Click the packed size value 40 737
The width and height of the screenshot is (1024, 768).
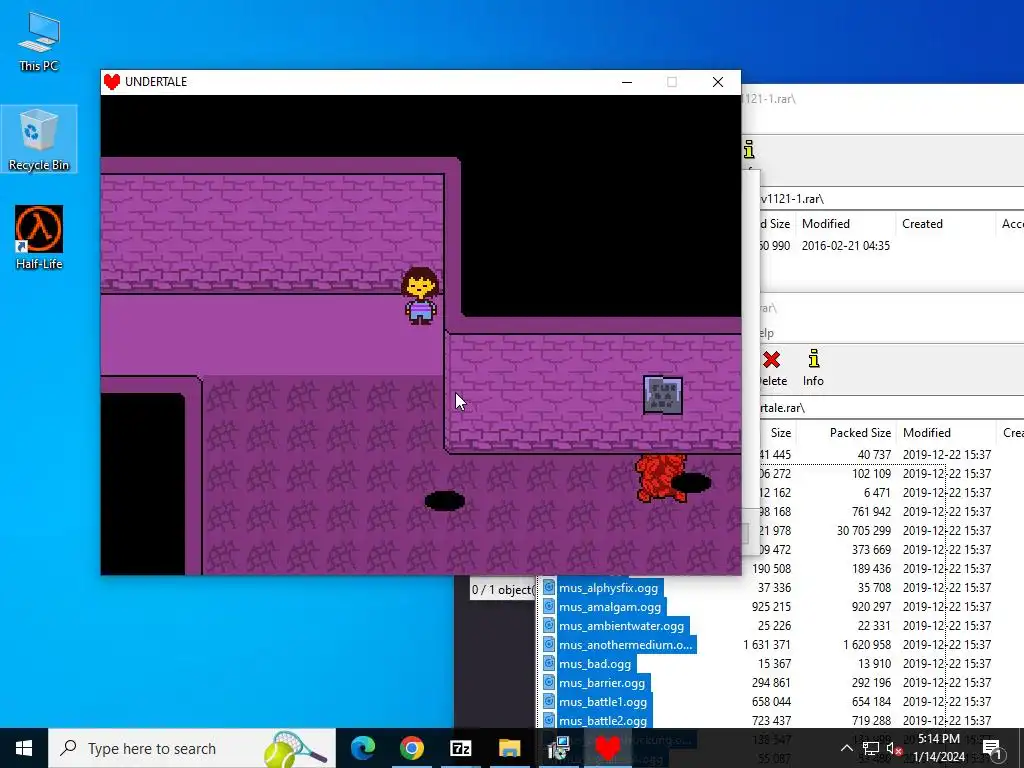874,455
